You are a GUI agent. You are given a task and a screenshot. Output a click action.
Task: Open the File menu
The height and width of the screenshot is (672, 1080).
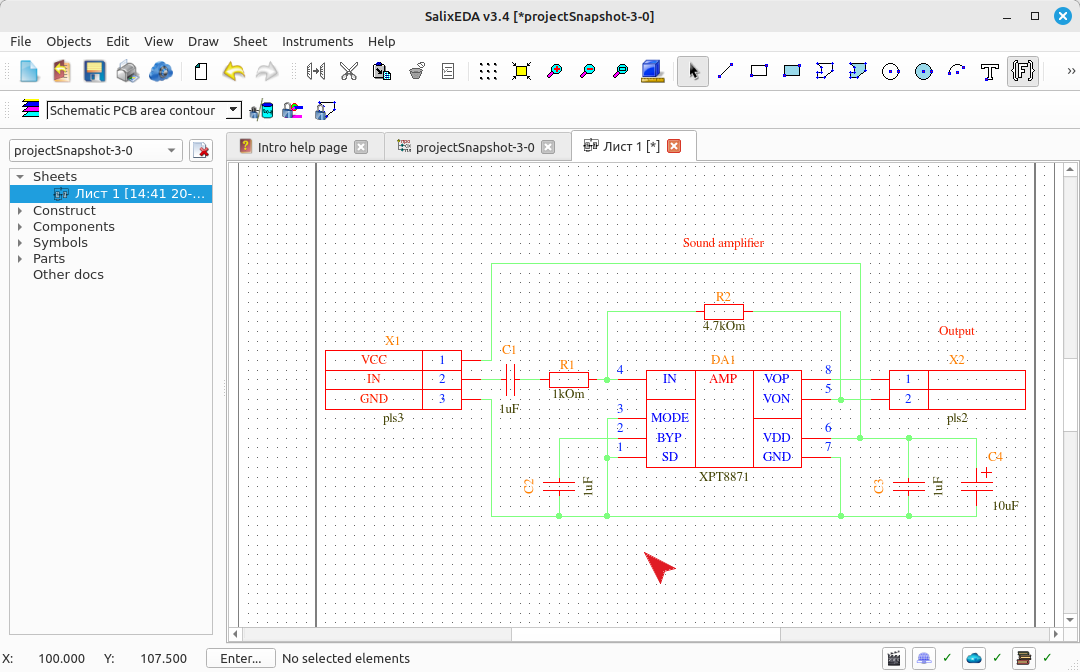click(x=21, y=41)
